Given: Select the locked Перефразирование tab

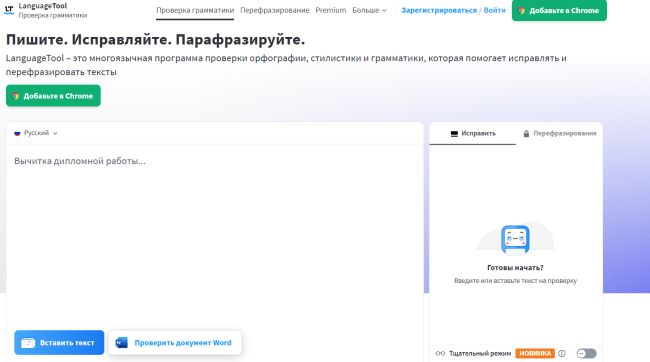Looking at the screenshot, I should 559,134.
